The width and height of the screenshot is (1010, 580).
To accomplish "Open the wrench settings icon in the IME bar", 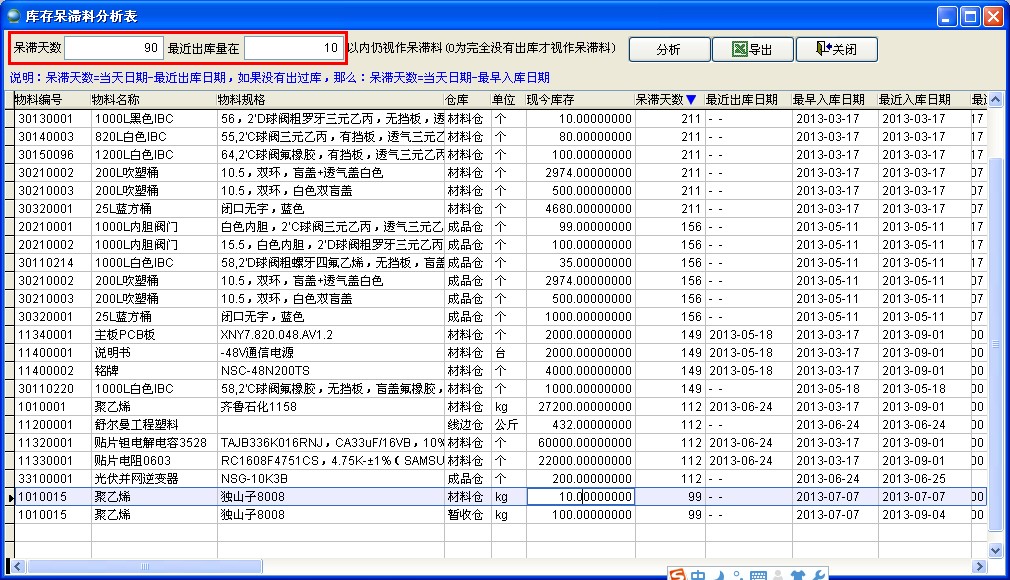I will coord(819,574).
